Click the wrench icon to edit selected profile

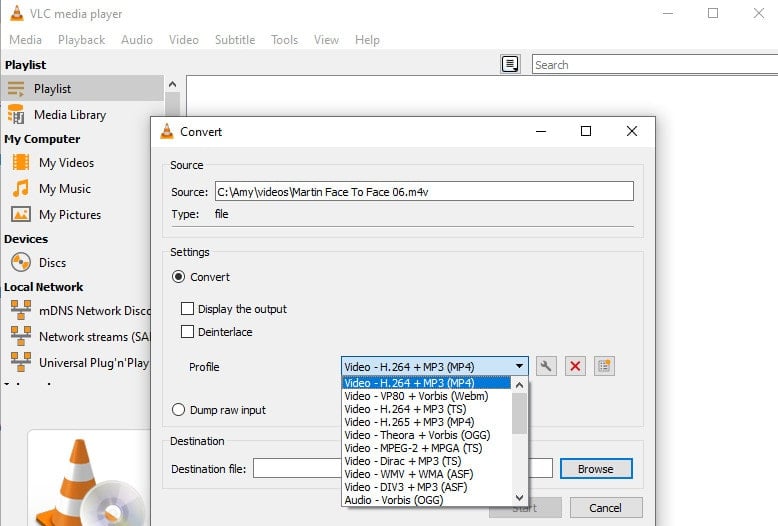[x=546, y=366]
